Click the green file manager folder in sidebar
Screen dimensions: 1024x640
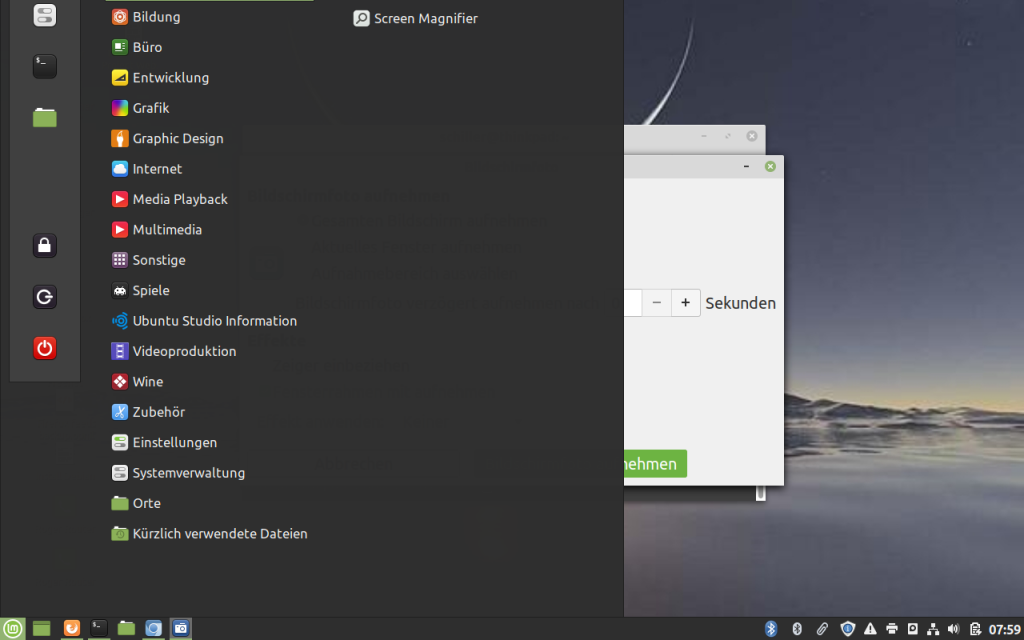click(x=44, y=117)
